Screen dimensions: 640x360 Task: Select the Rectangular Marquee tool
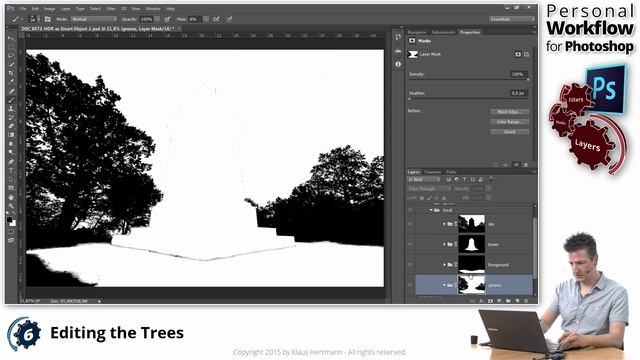[11, 47]
